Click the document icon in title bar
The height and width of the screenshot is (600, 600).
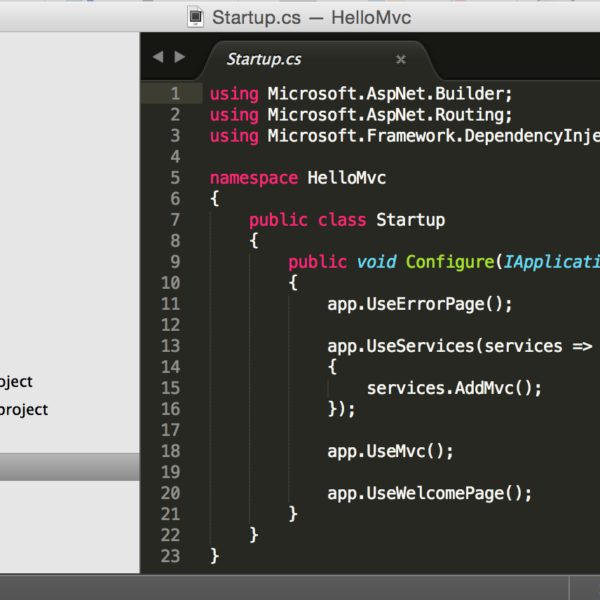click(197, 17)
